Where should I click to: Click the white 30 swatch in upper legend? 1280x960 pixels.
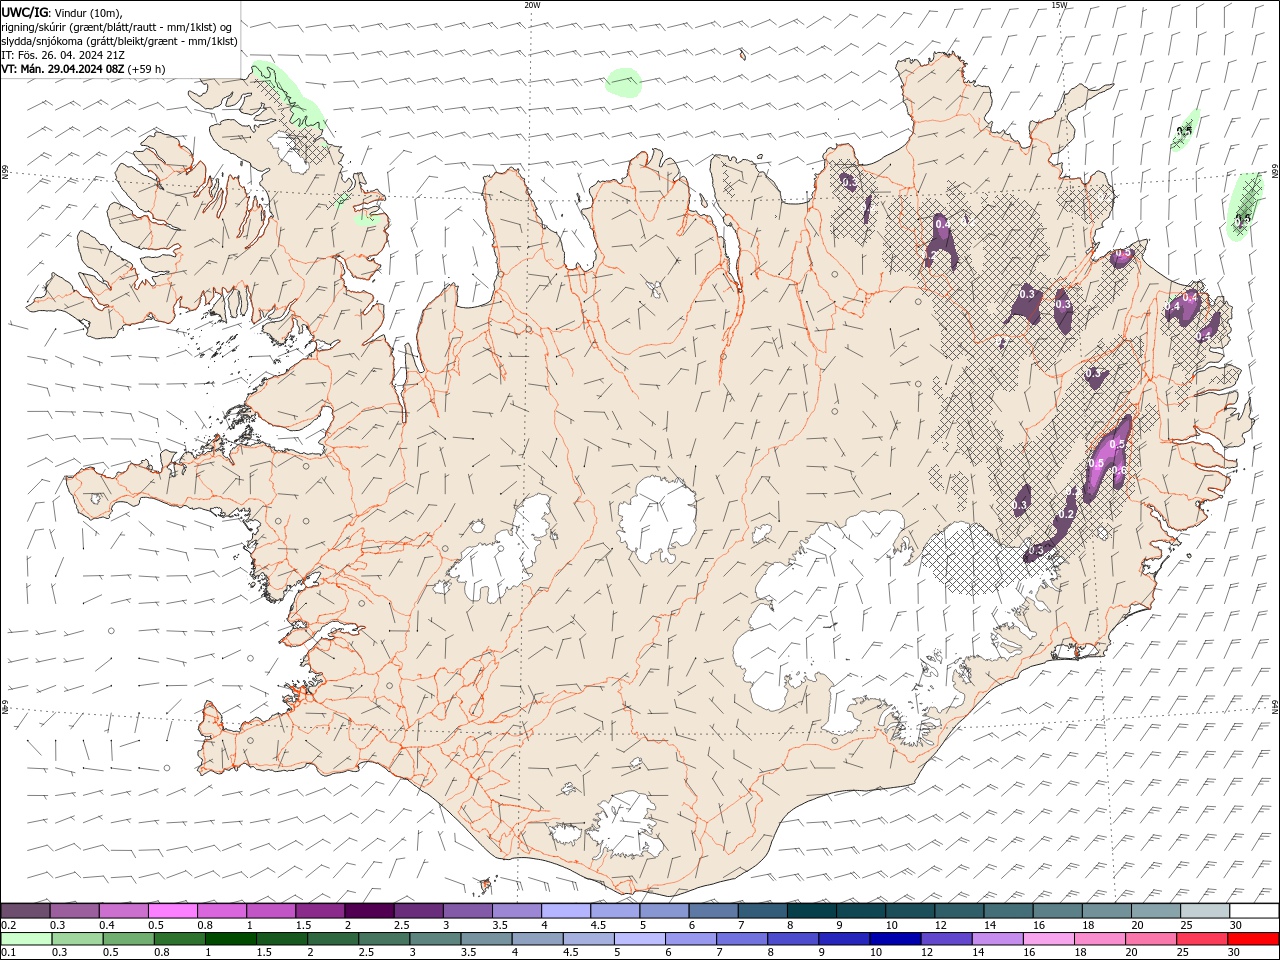1253,910
